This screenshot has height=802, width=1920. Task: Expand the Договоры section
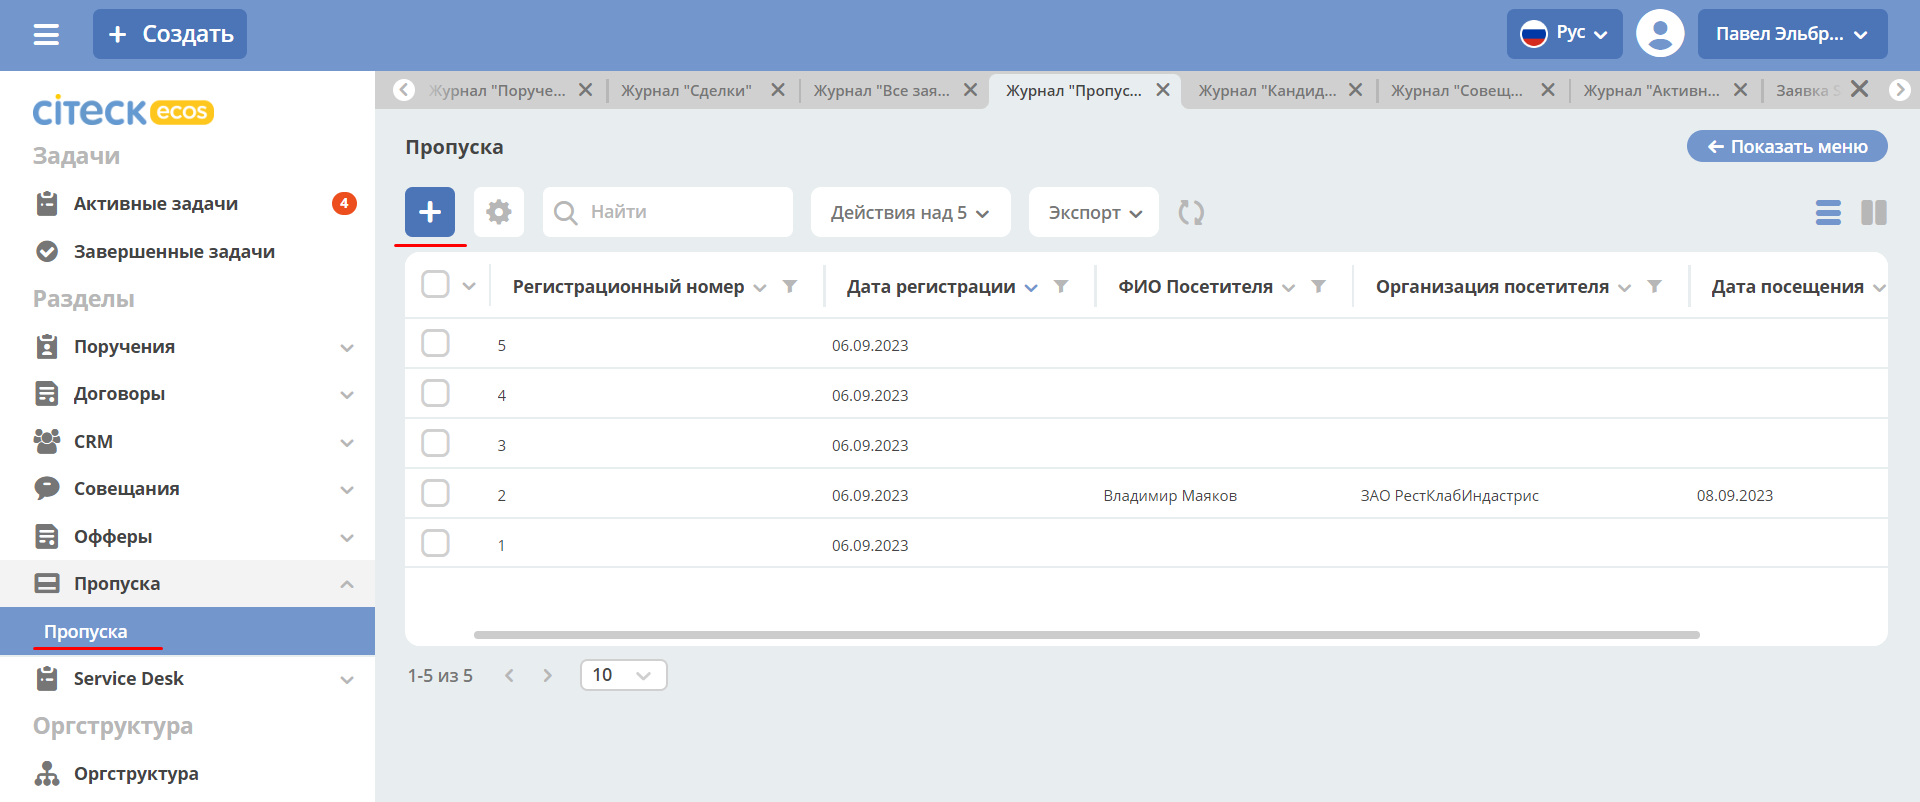pyautogui.click(x=347, y=394)
